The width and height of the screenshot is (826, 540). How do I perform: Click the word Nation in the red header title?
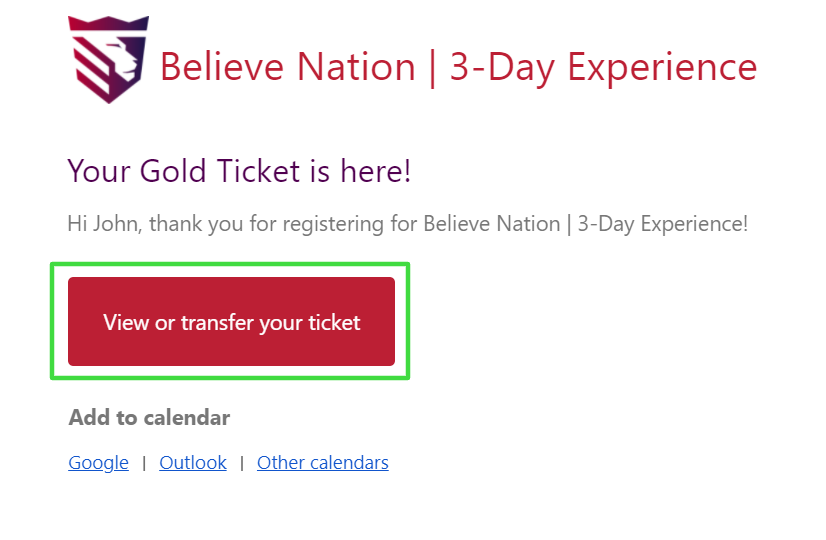coord(356,67)
